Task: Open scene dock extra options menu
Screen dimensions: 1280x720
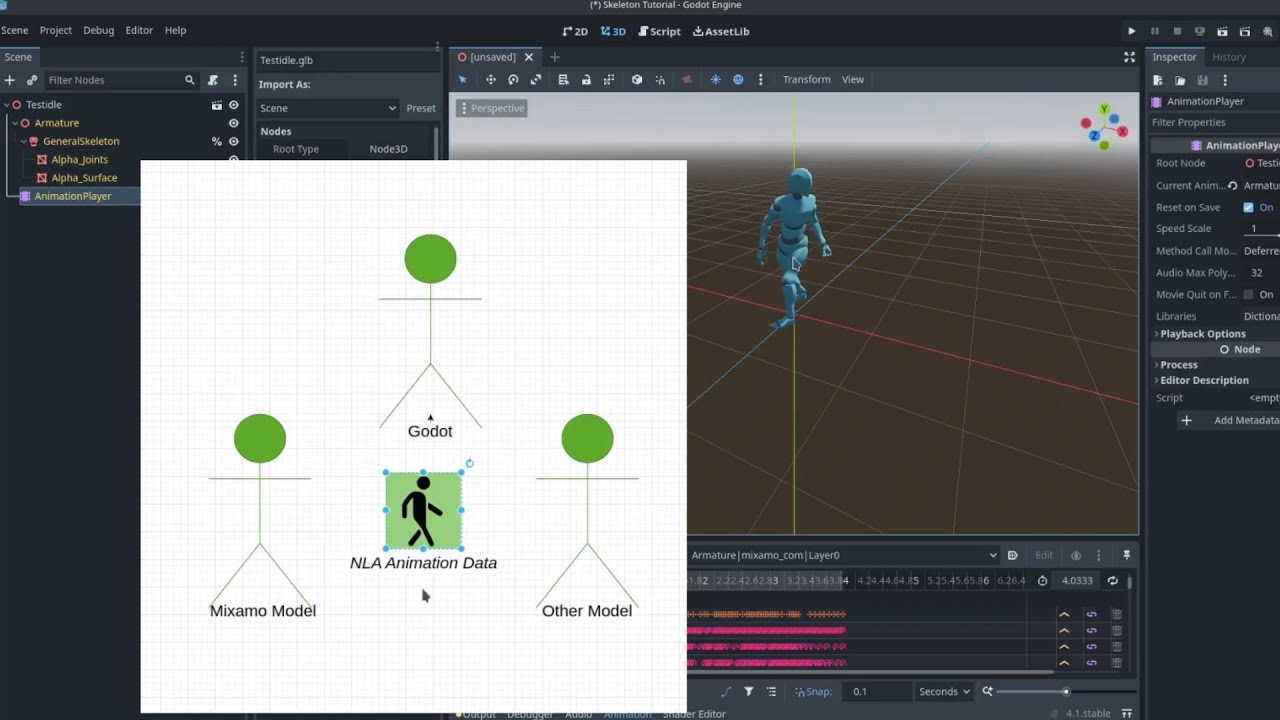Action: pyautogui.click(x=236, y=80)
